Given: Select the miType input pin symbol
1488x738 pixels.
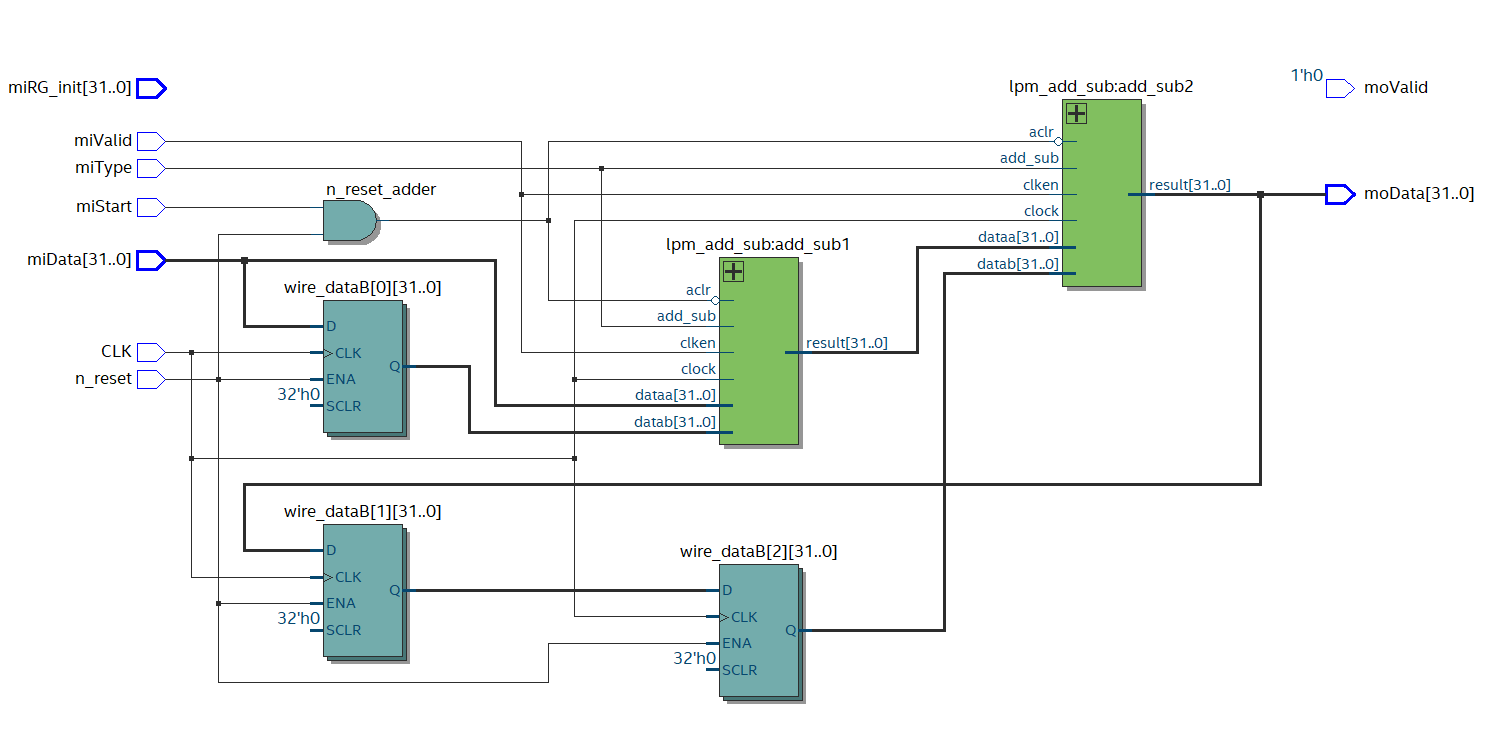Looking at the screenshot, I should (151, 168).
